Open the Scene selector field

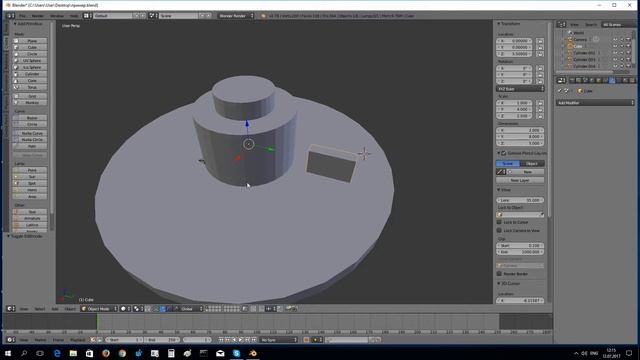pyautogui.click(x=178, y=16)
